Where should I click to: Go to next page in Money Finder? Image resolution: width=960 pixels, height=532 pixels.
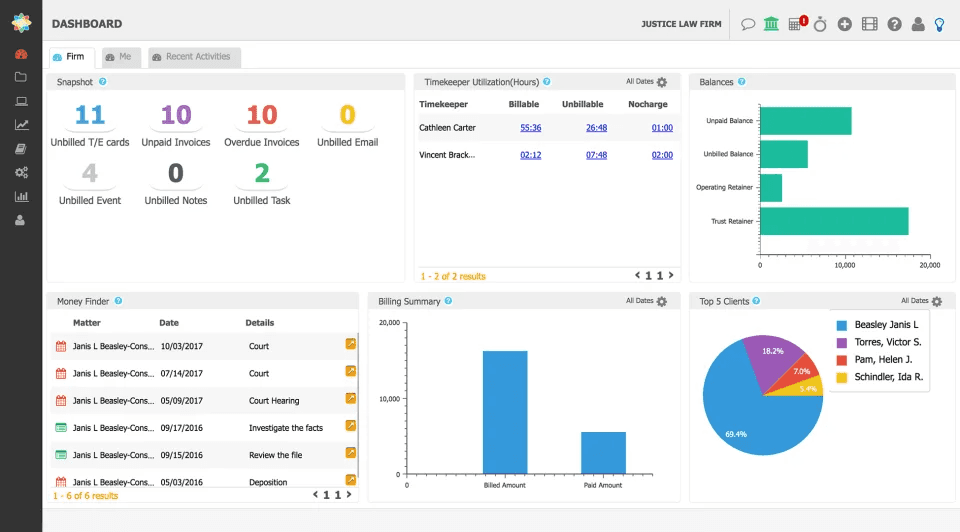point(349,495)
